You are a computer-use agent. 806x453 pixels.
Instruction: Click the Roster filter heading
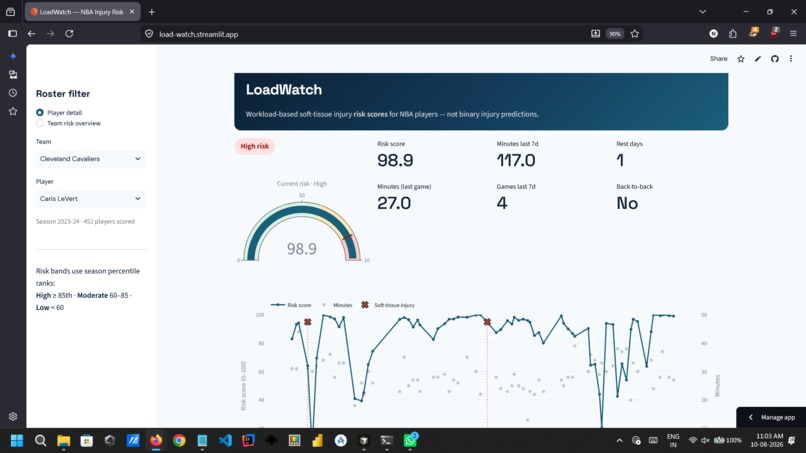click(63, 94)
